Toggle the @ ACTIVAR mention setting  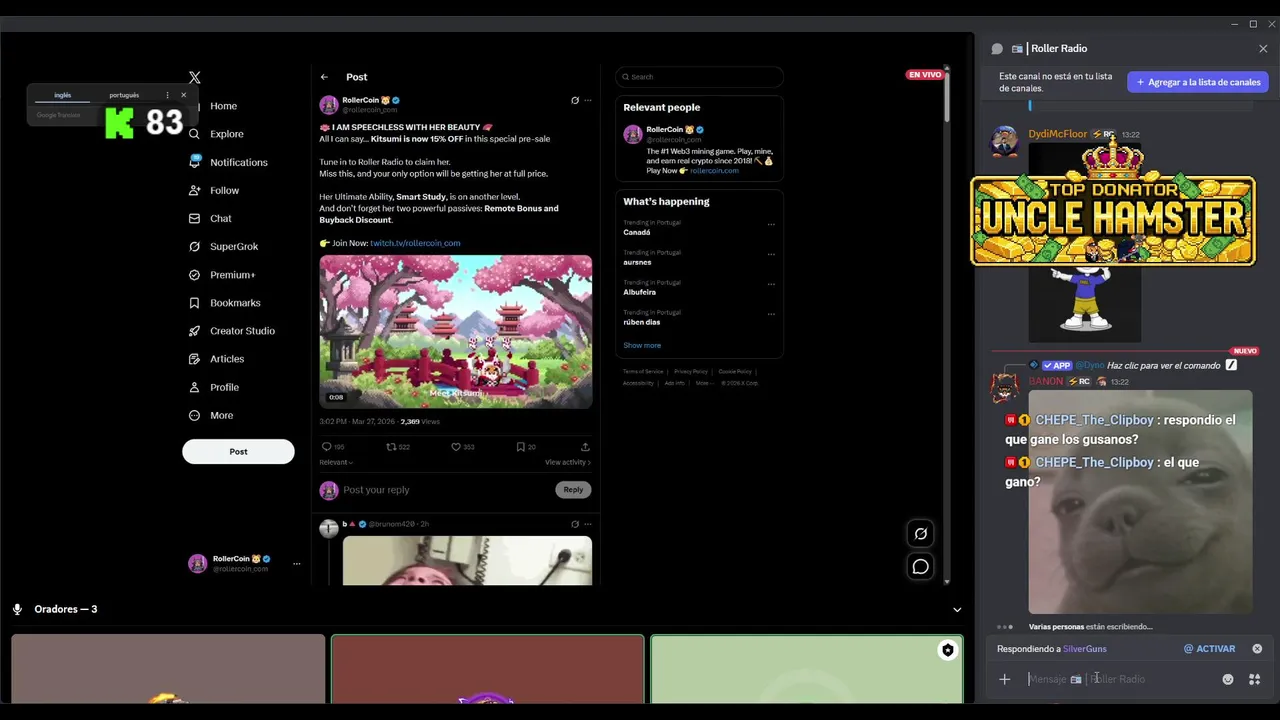point(1209,649)
